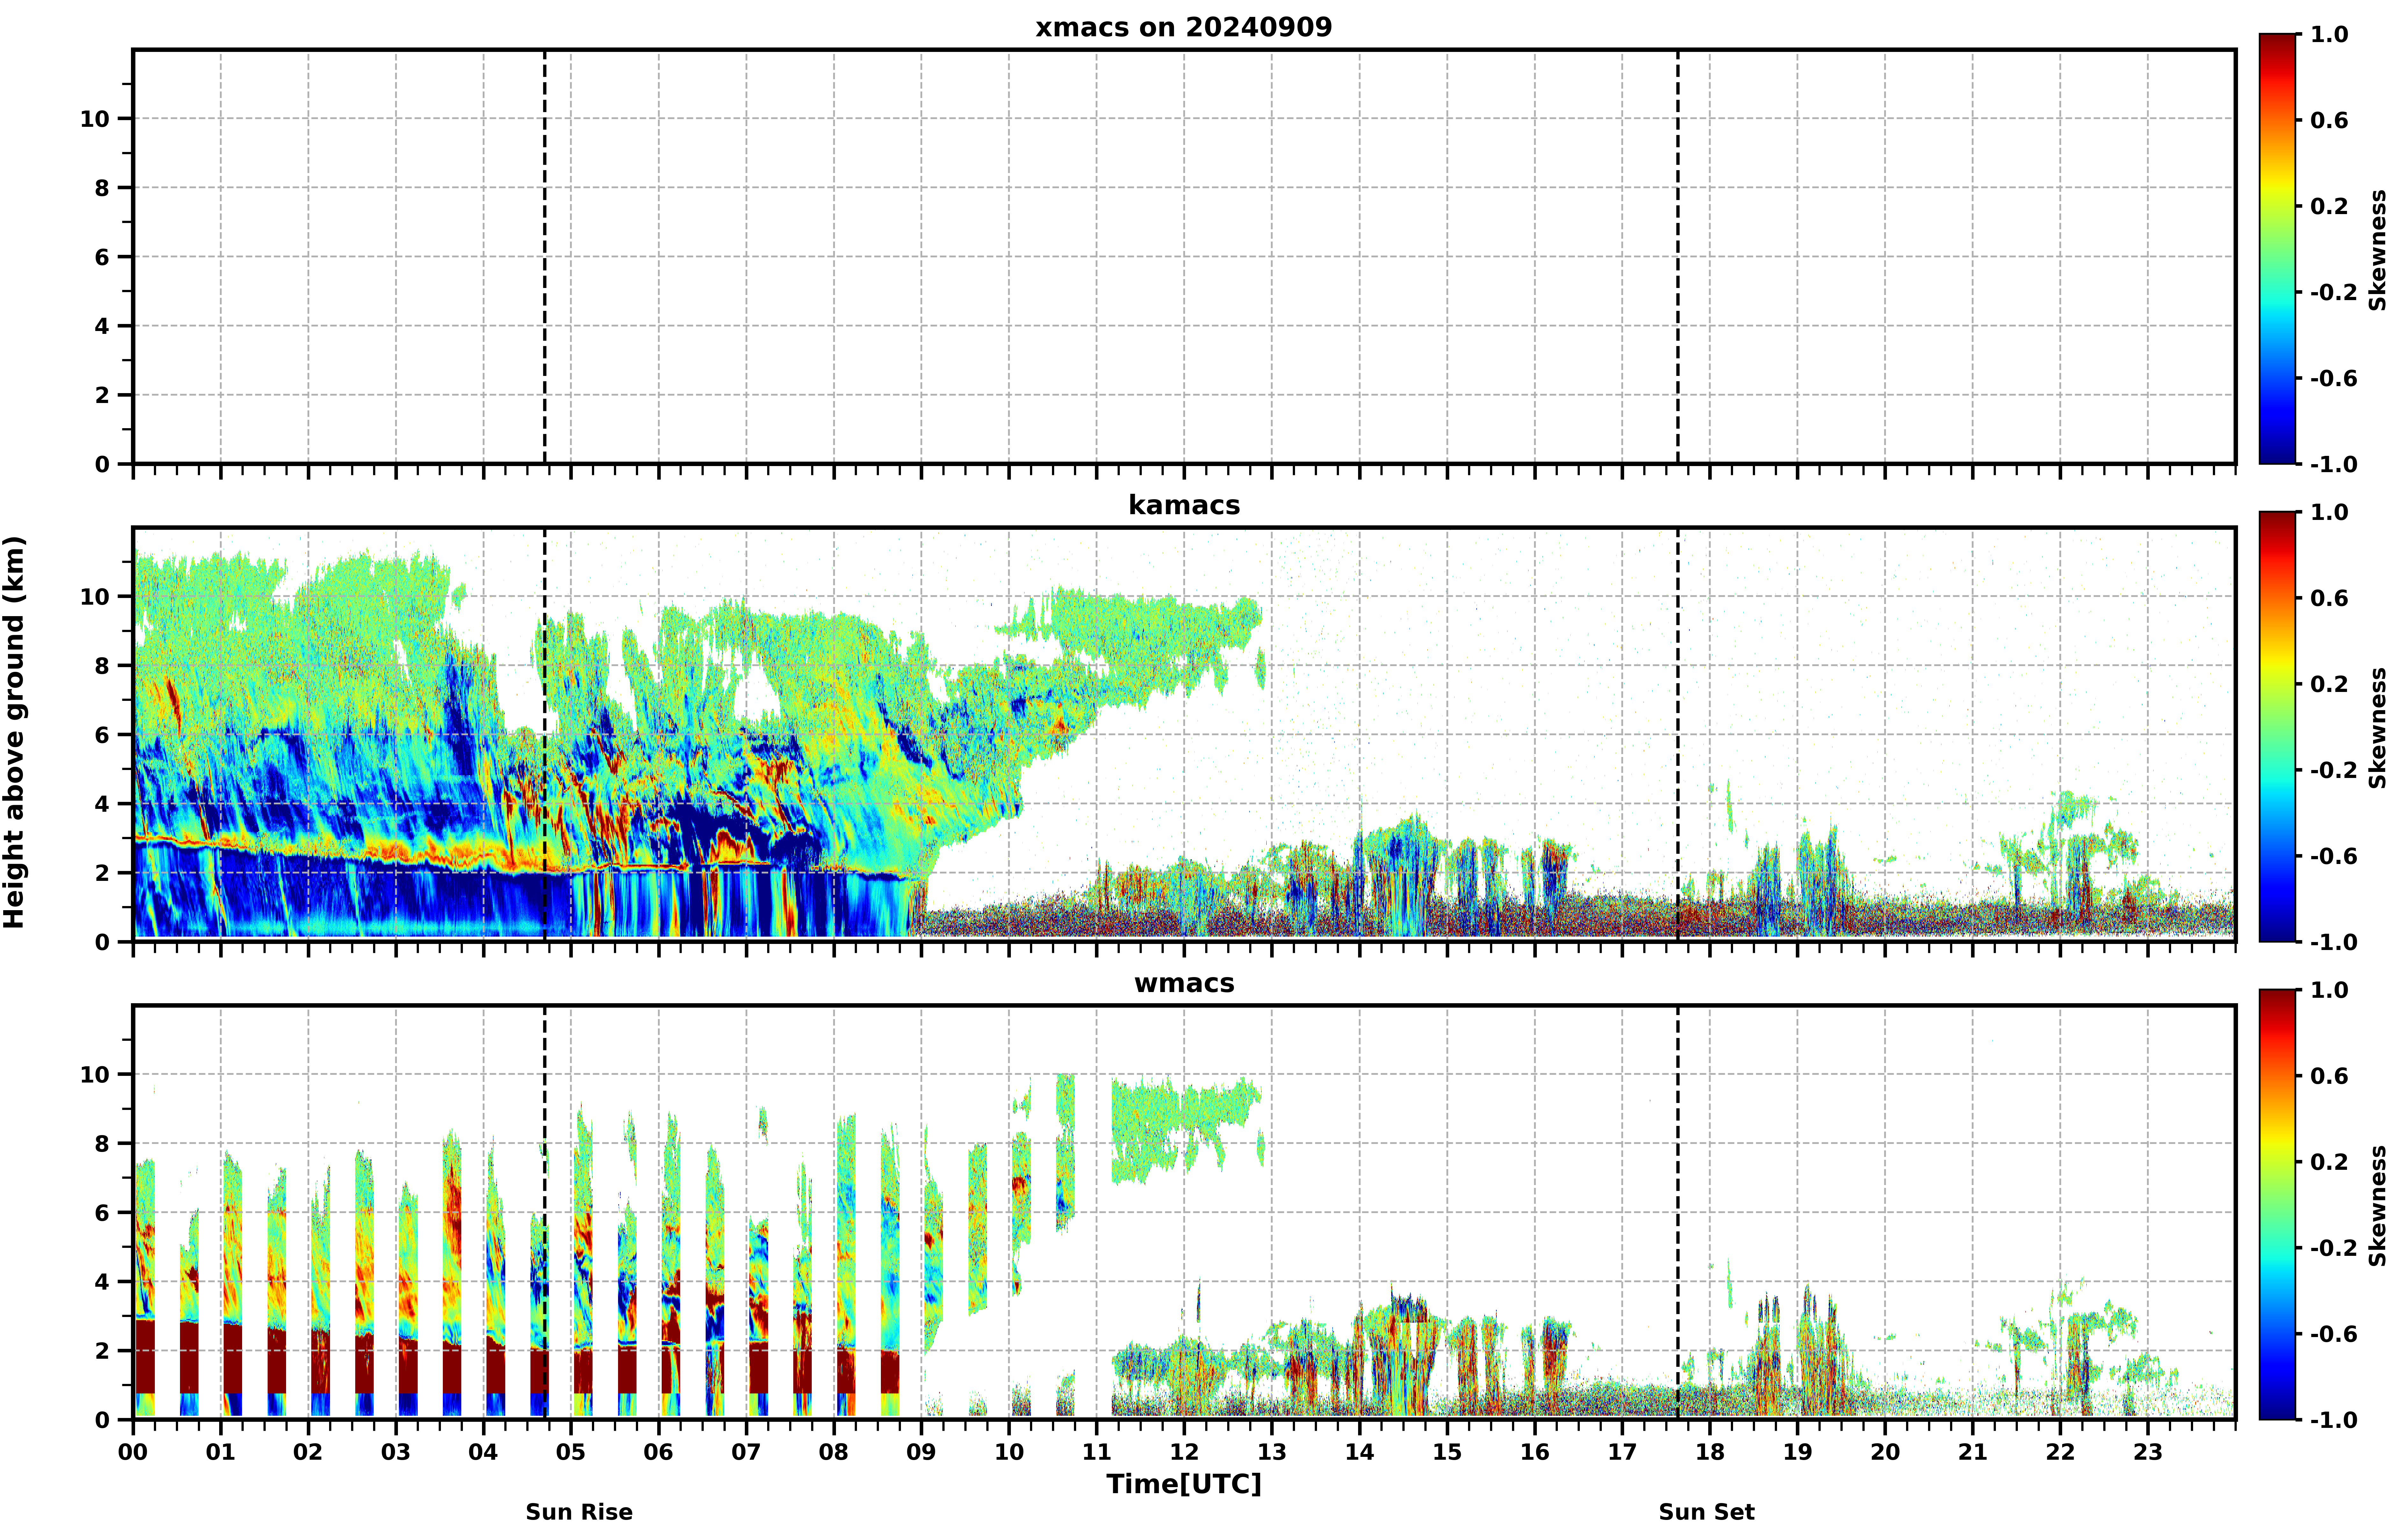Screen dimensions: 2404x1540
Task: Click the "8" height tick in xmacs panel
Action: coord(102,188)
